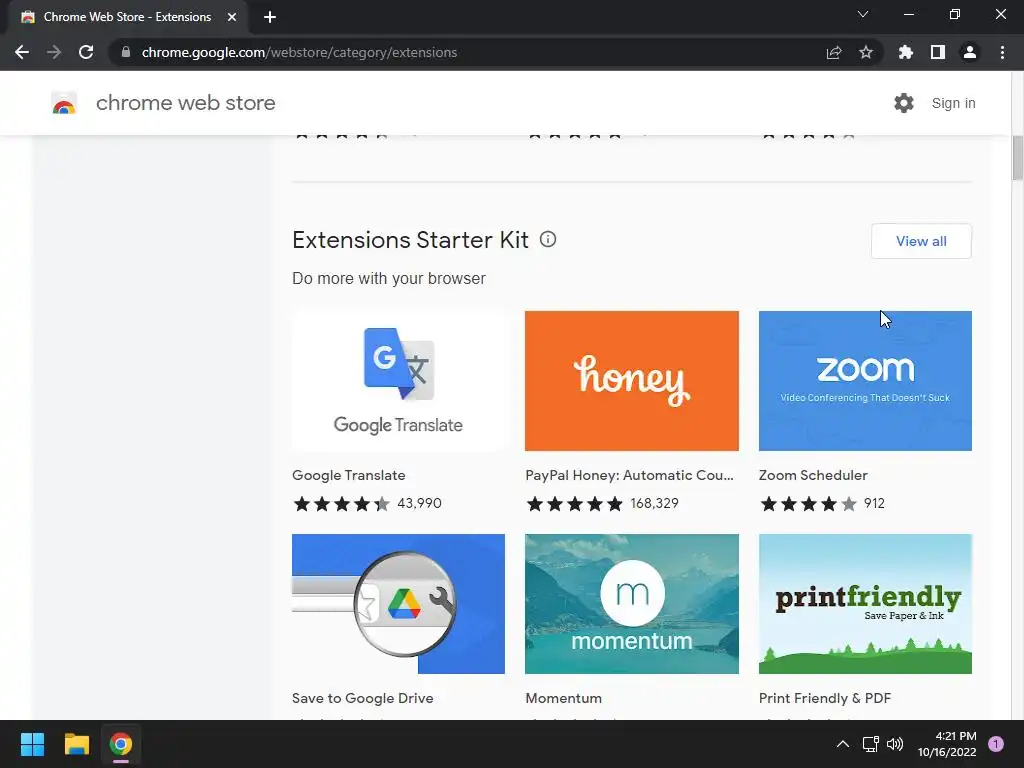Open File Explorer from taskbar
This screenshot has height=768, width=1024.
[x=76, y=744]
